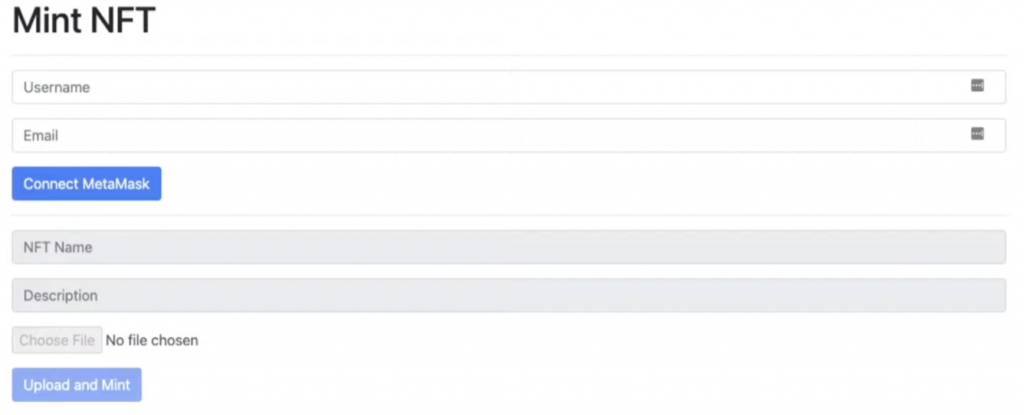The width and height of the screenshot is (1024, 415).
Task: Click the small key icon at Email field's right end
Action: tap(977, 134)
